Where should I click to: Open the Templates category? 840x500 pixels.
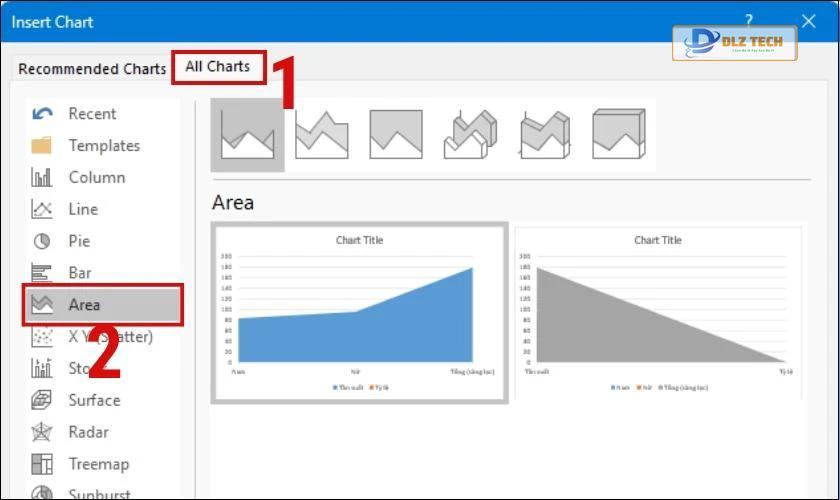(104, 145)
